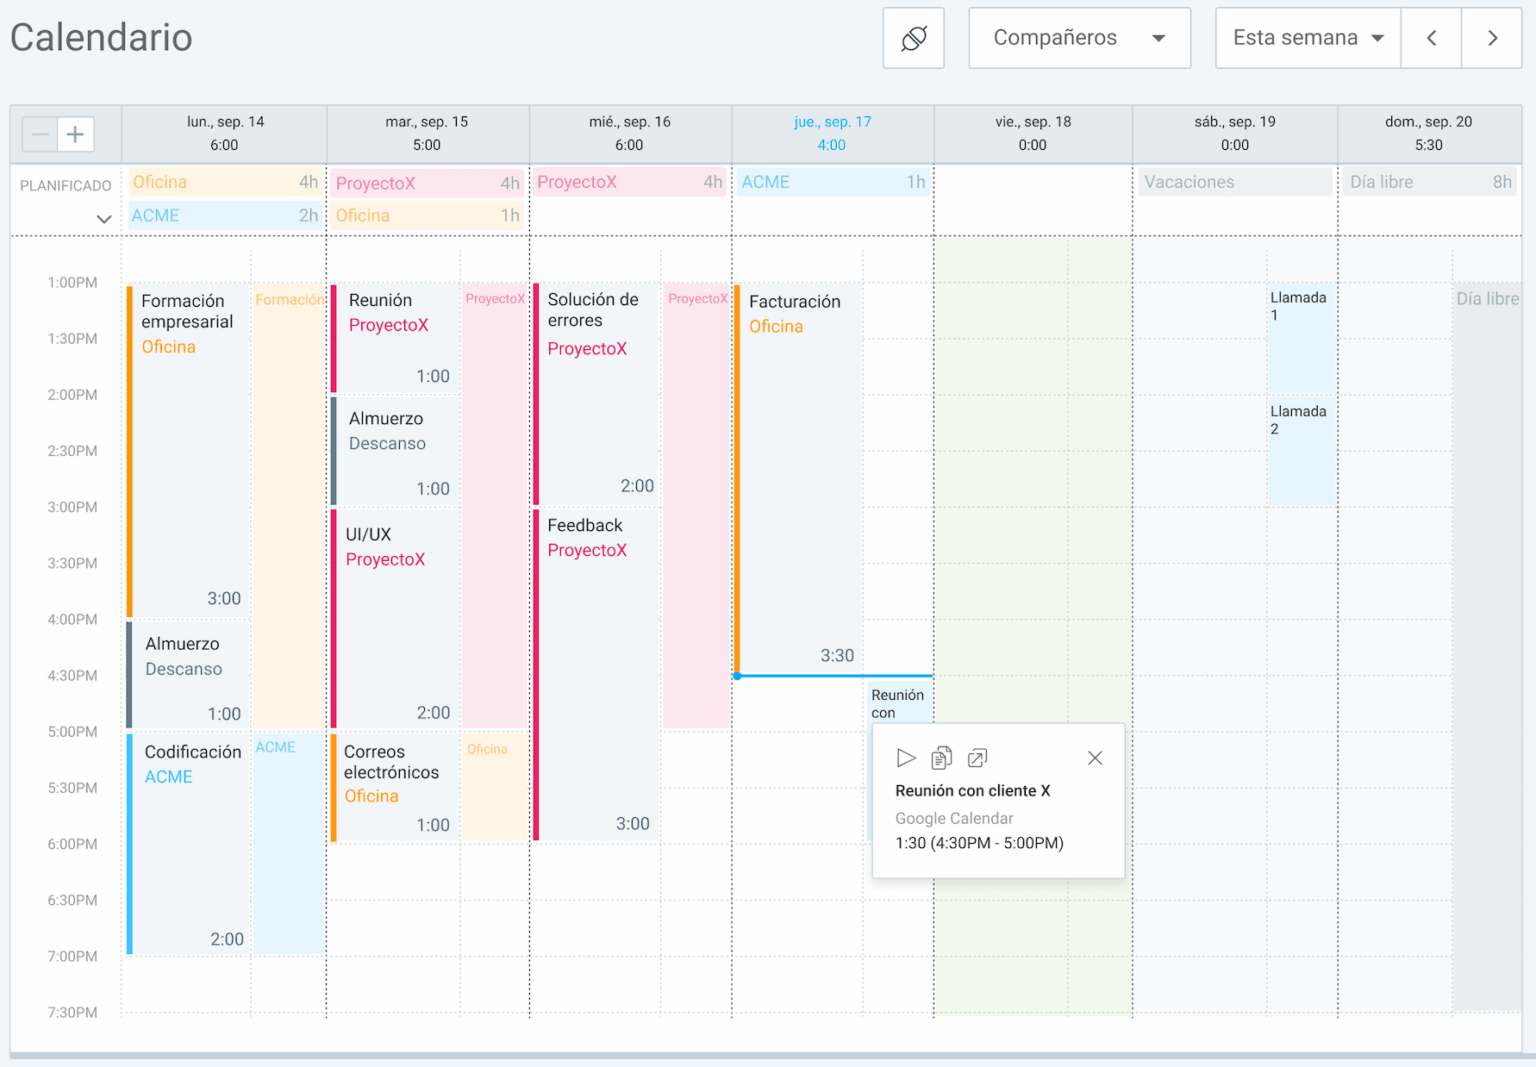Start timer from the Reunión con cliente X popup
Screen dimensions: 1536x1067
point(907,758)
